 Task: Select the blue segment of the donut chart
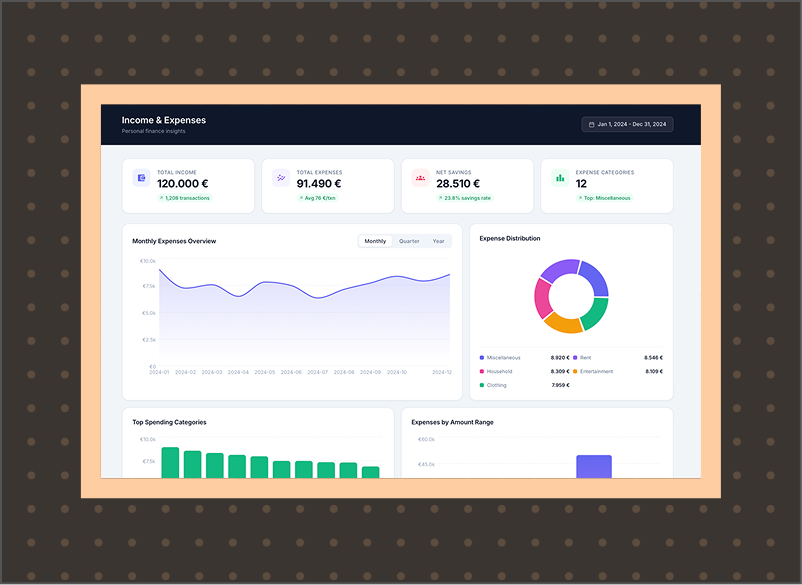[x=595, y=278]
